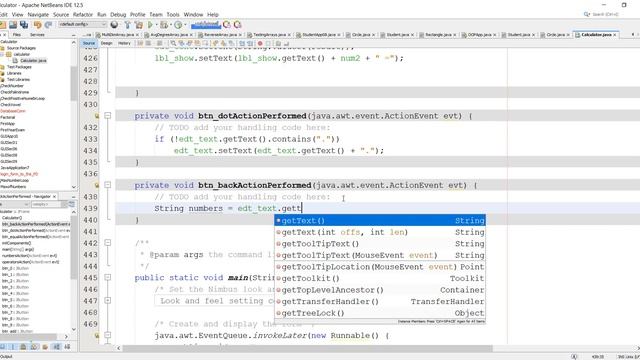Open the Debug Project dropdown arrow

(170, 25)
